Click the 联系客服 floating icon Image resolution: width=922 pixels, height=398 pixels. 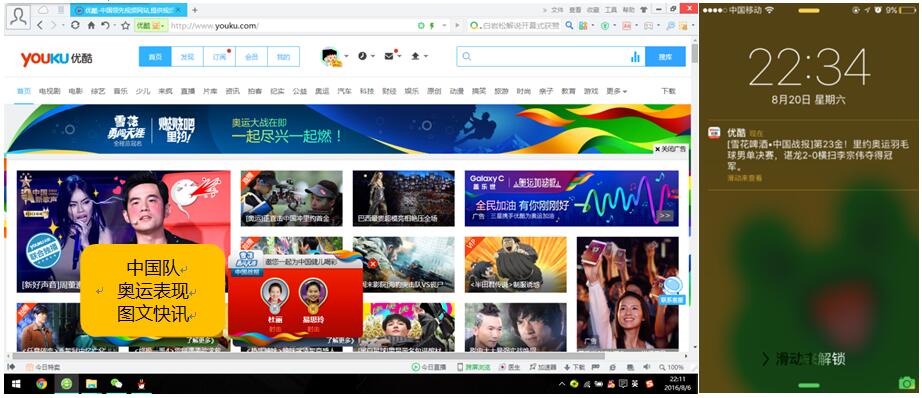(x=672, y=289)
